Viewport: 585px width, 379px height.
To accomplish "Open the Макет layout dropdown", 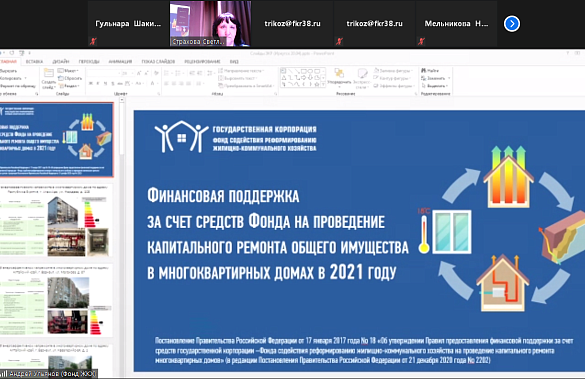I will (x=68, y=71).
